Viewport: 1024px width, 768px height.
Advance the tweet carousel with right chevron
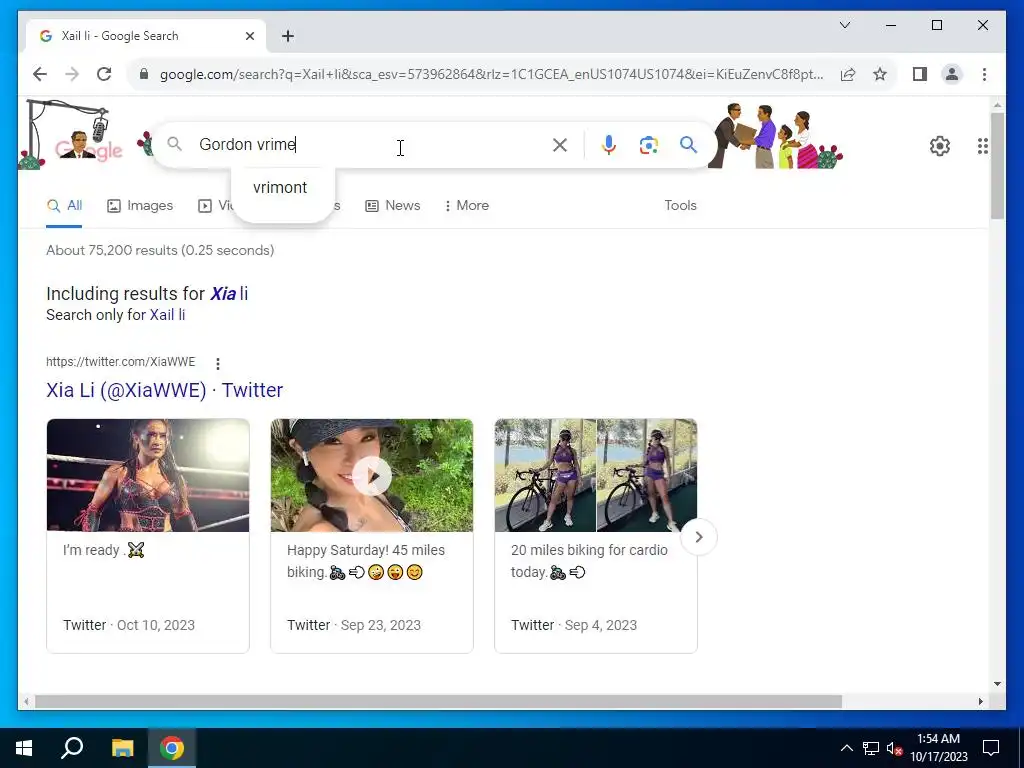click(x=699, y=537)
